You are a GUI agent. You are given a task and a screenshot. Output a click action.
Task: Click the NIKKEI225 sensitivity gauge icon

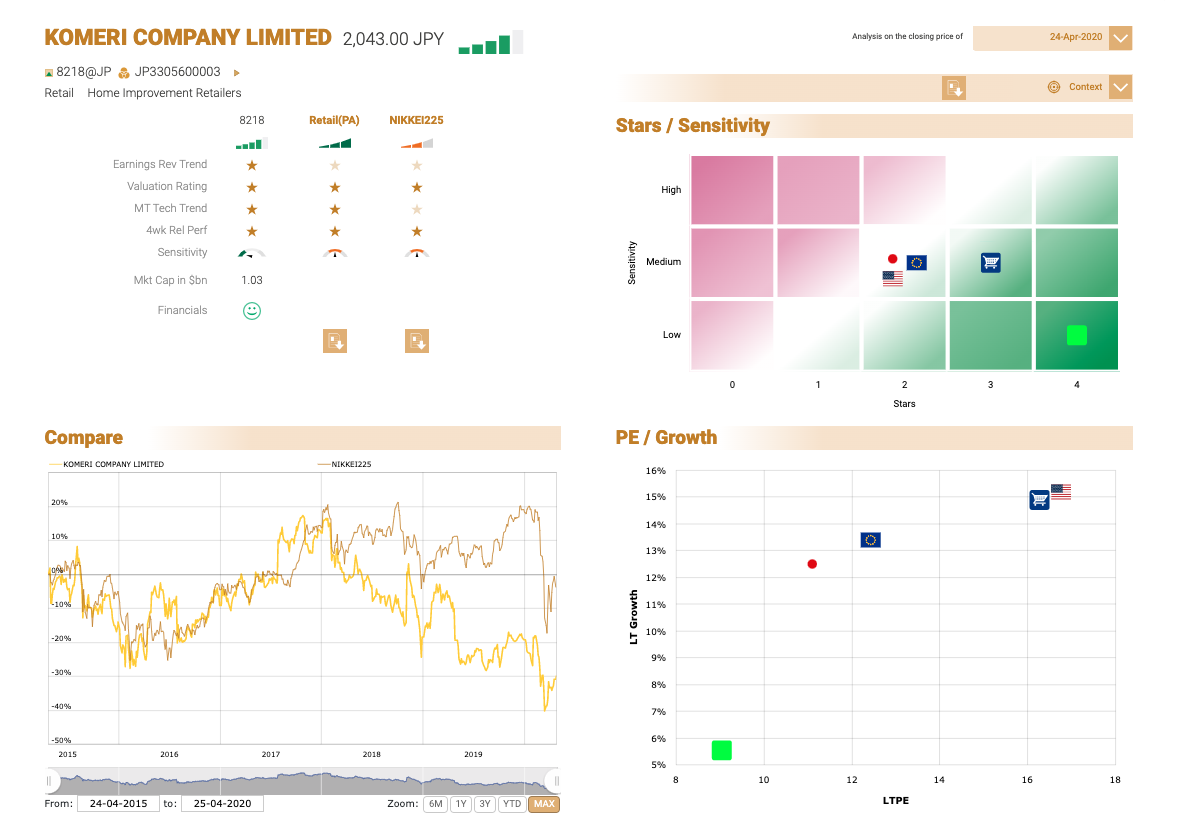(x=417, y=254)
